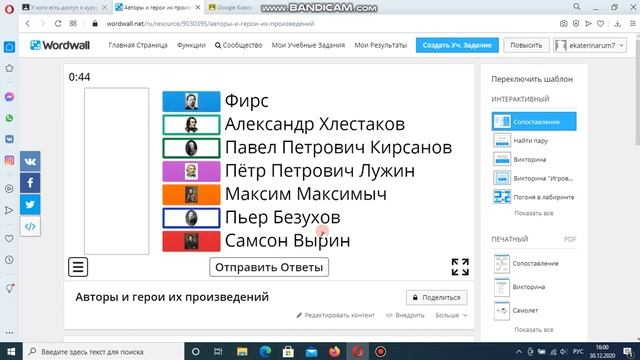Reload the page in the browser
The width and height of the screenshot is (640, 360).
pyautogui.click(x=58, y=24)
